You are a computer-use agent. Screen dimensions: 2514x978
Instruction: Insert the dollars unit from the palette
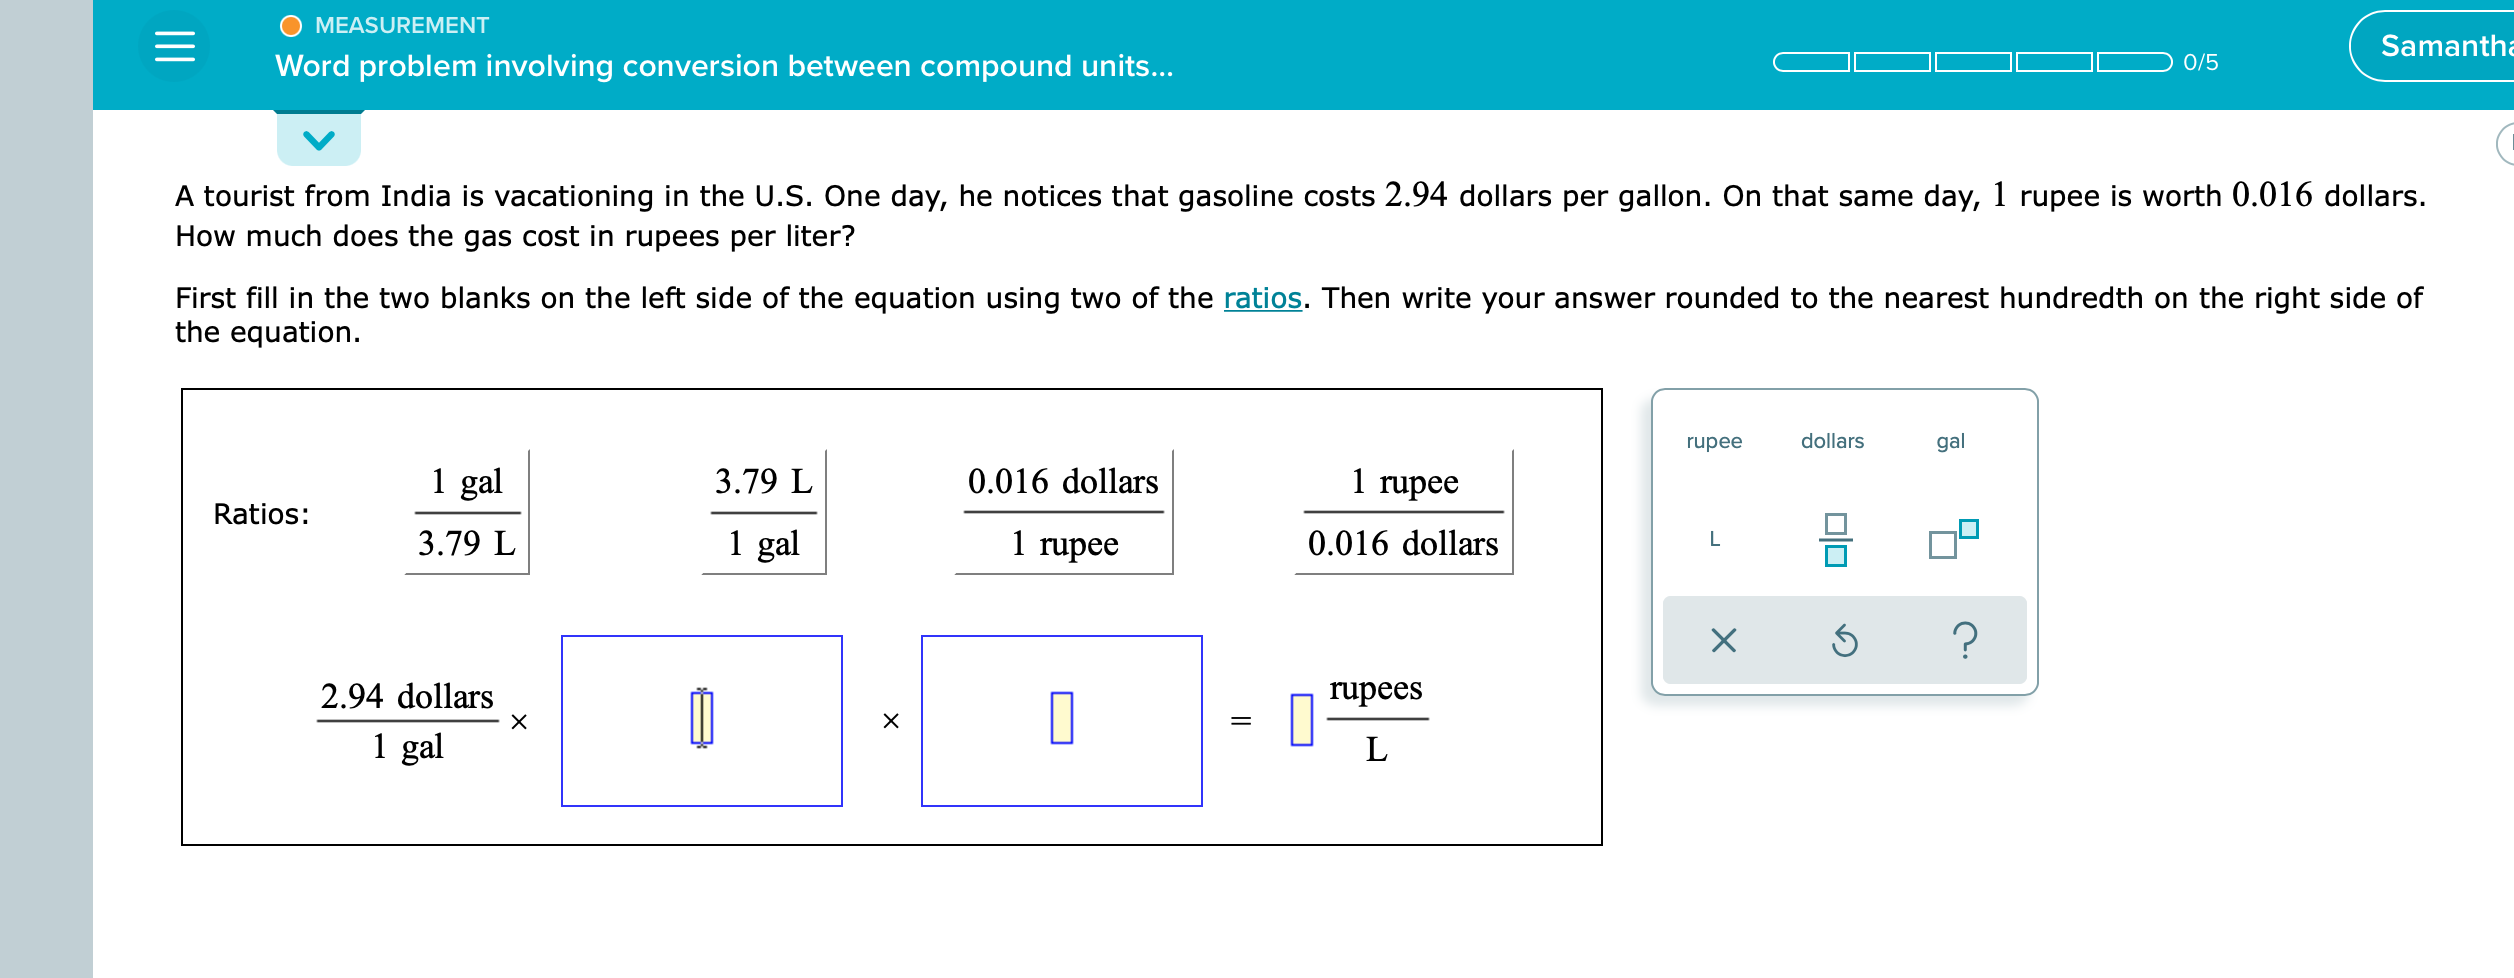pos(1833,440)
